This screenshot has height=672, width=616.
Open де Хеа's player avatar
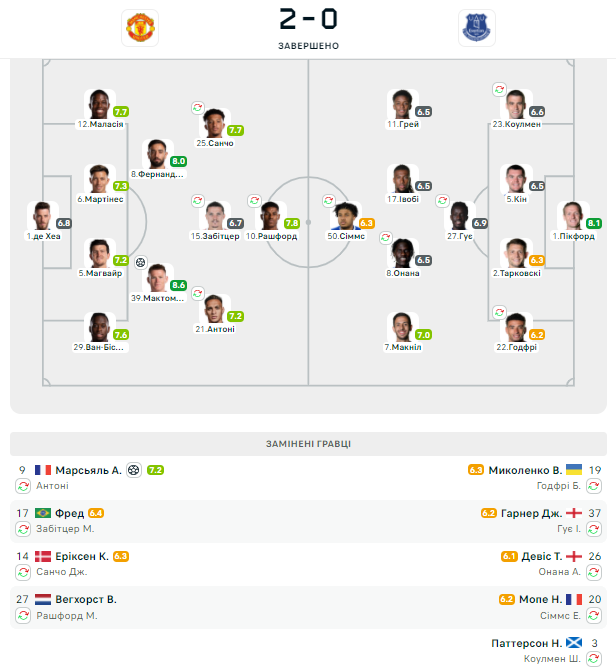pos(41,216)
